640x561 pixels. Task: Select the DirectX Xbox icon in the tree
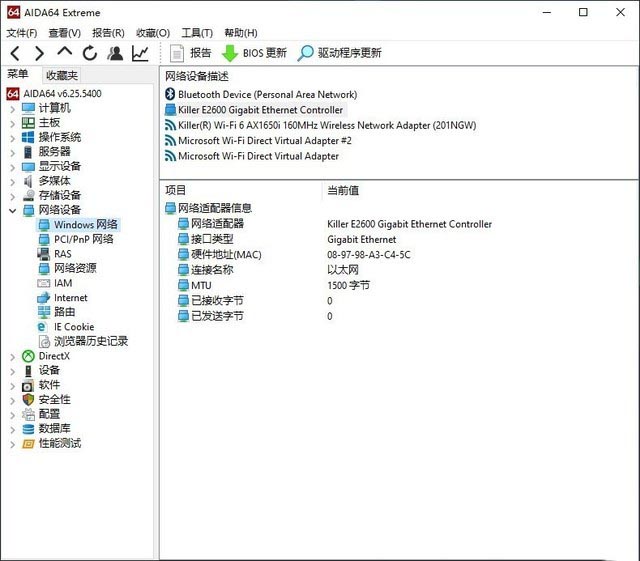coord(28,356)
